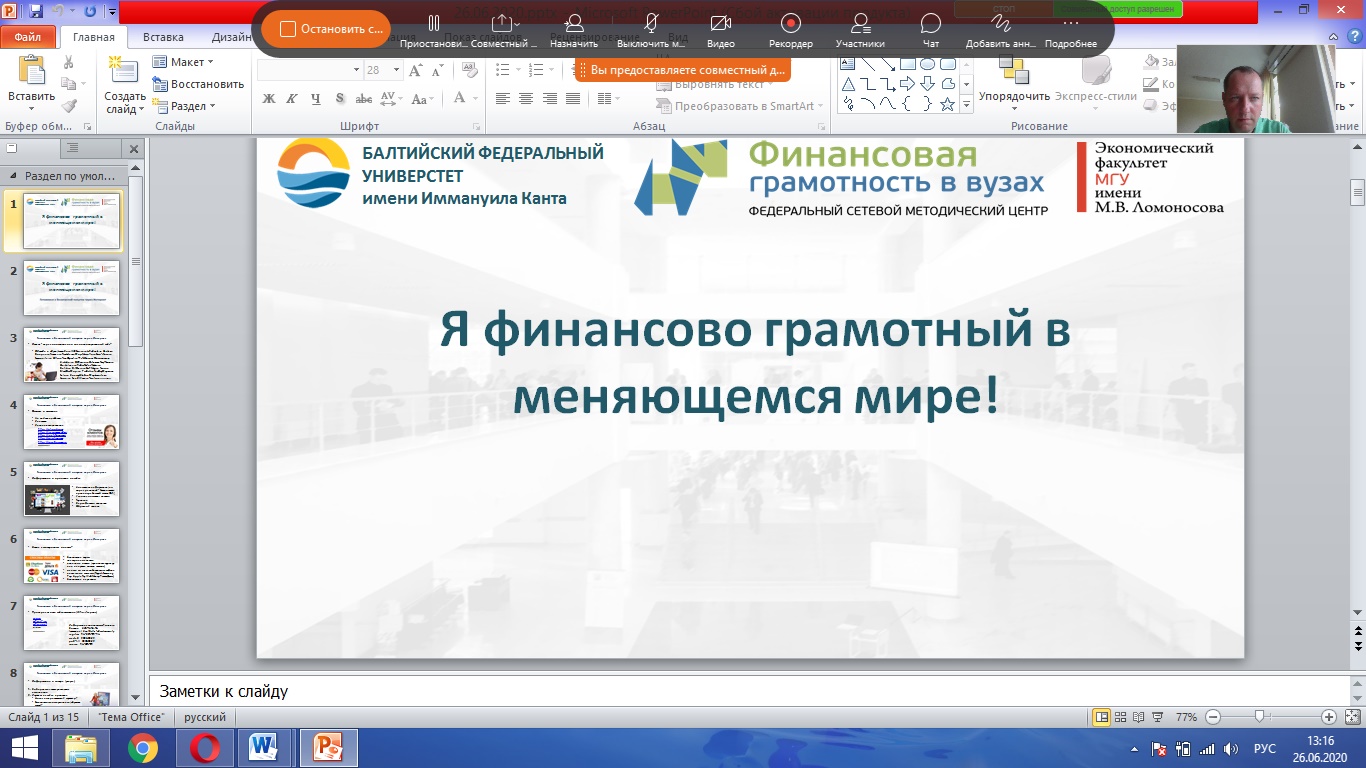The height and width of the screenshot is (768, 1366).
Task: Toggle align text left
Action: click(502, 98)
